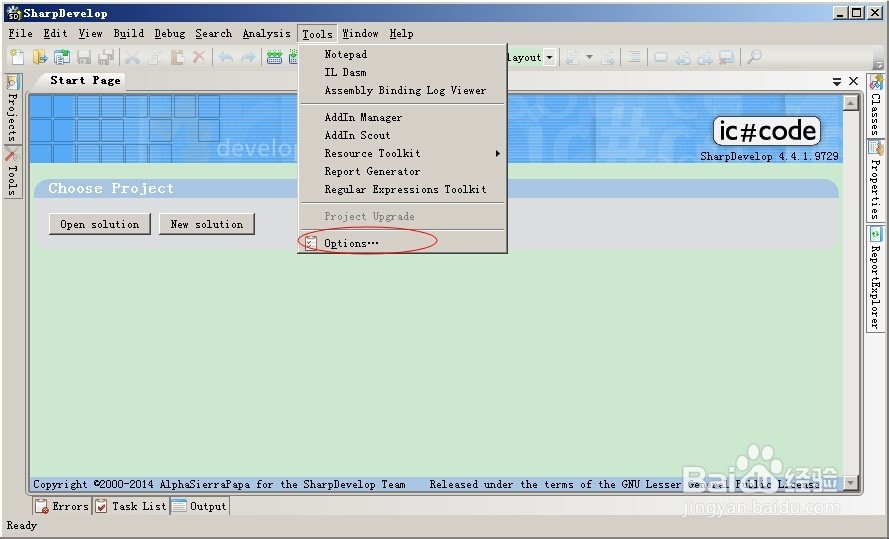Open the Analysis menu
889x539 pixels.
click(266, 33)
